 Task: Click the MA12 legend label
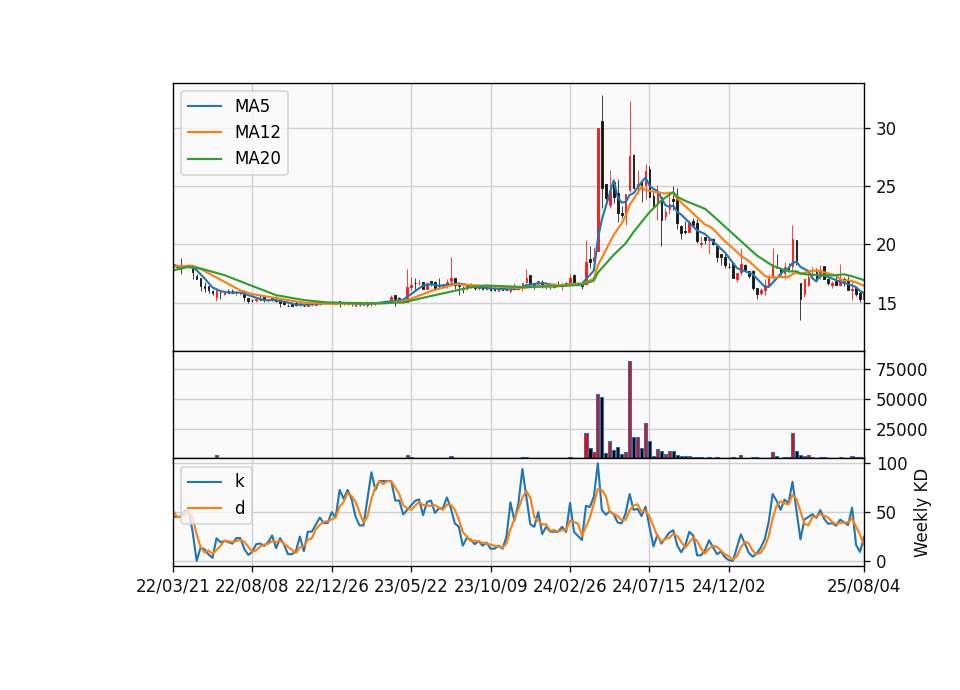257,132
